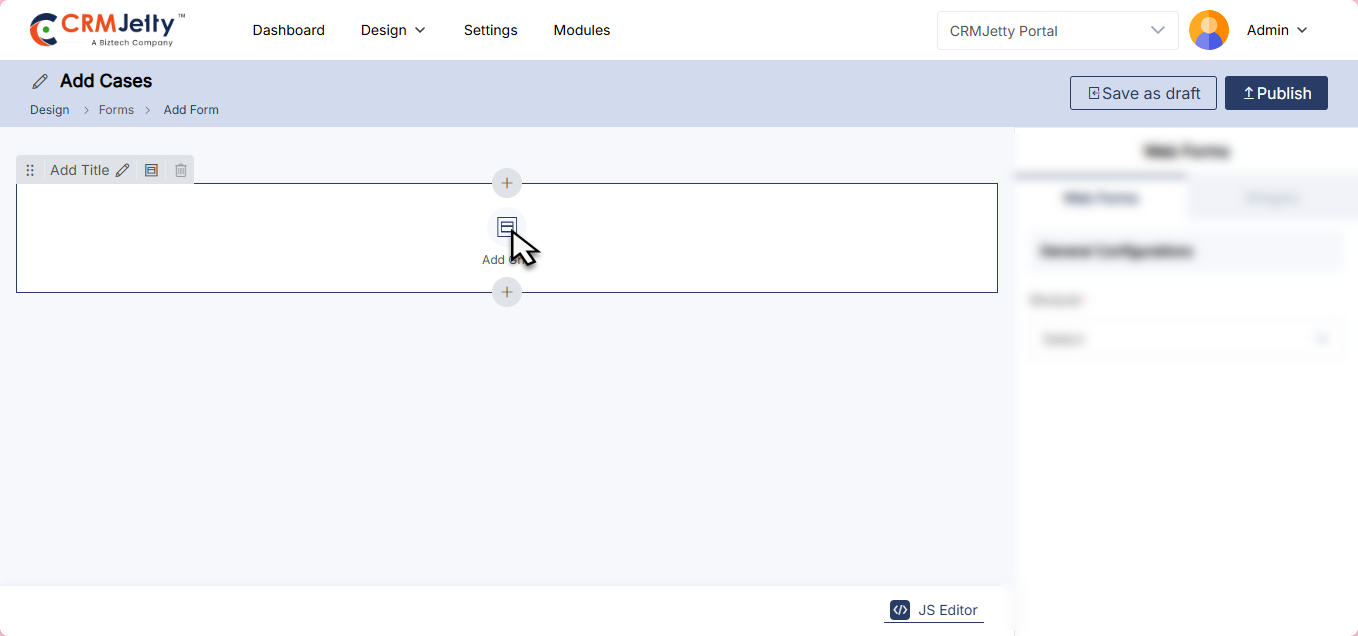The image size is (1358, 636).
Task: Open the Modules menu item
Action: pyautogui.click(x=581, y=30)
